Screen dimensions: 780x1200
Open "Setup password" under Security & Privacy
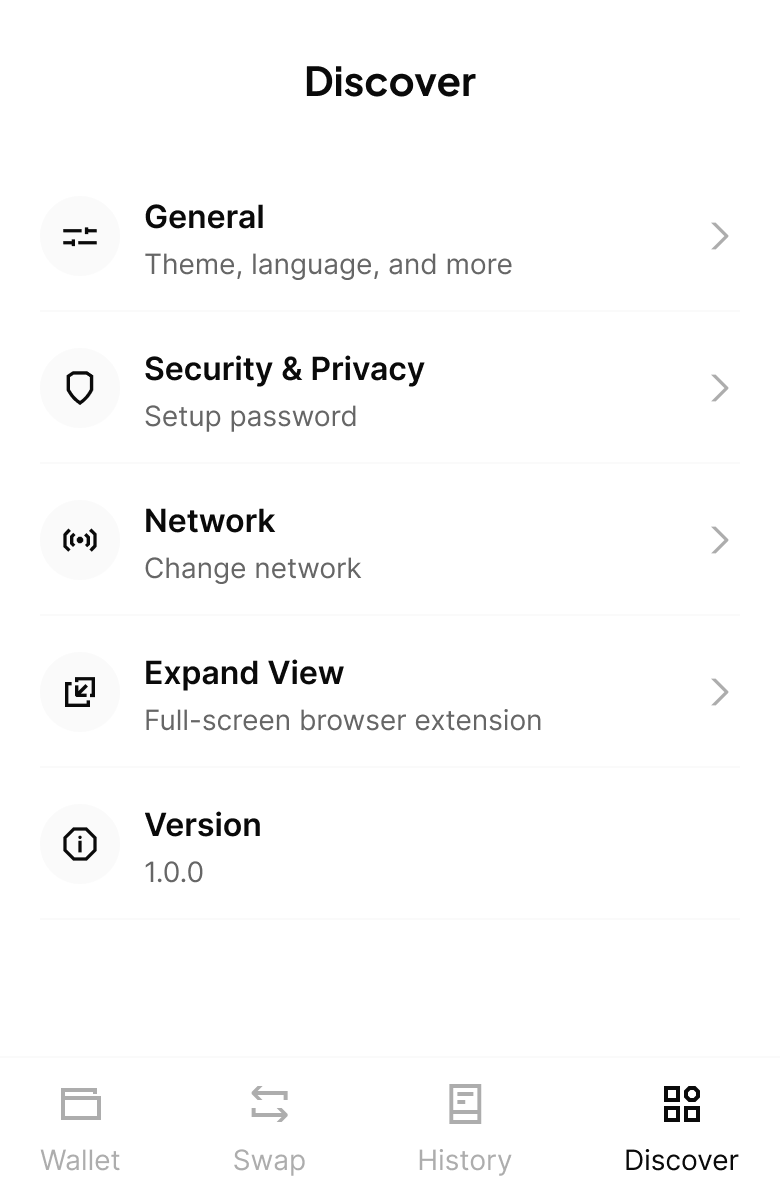[x=250, y=416]
